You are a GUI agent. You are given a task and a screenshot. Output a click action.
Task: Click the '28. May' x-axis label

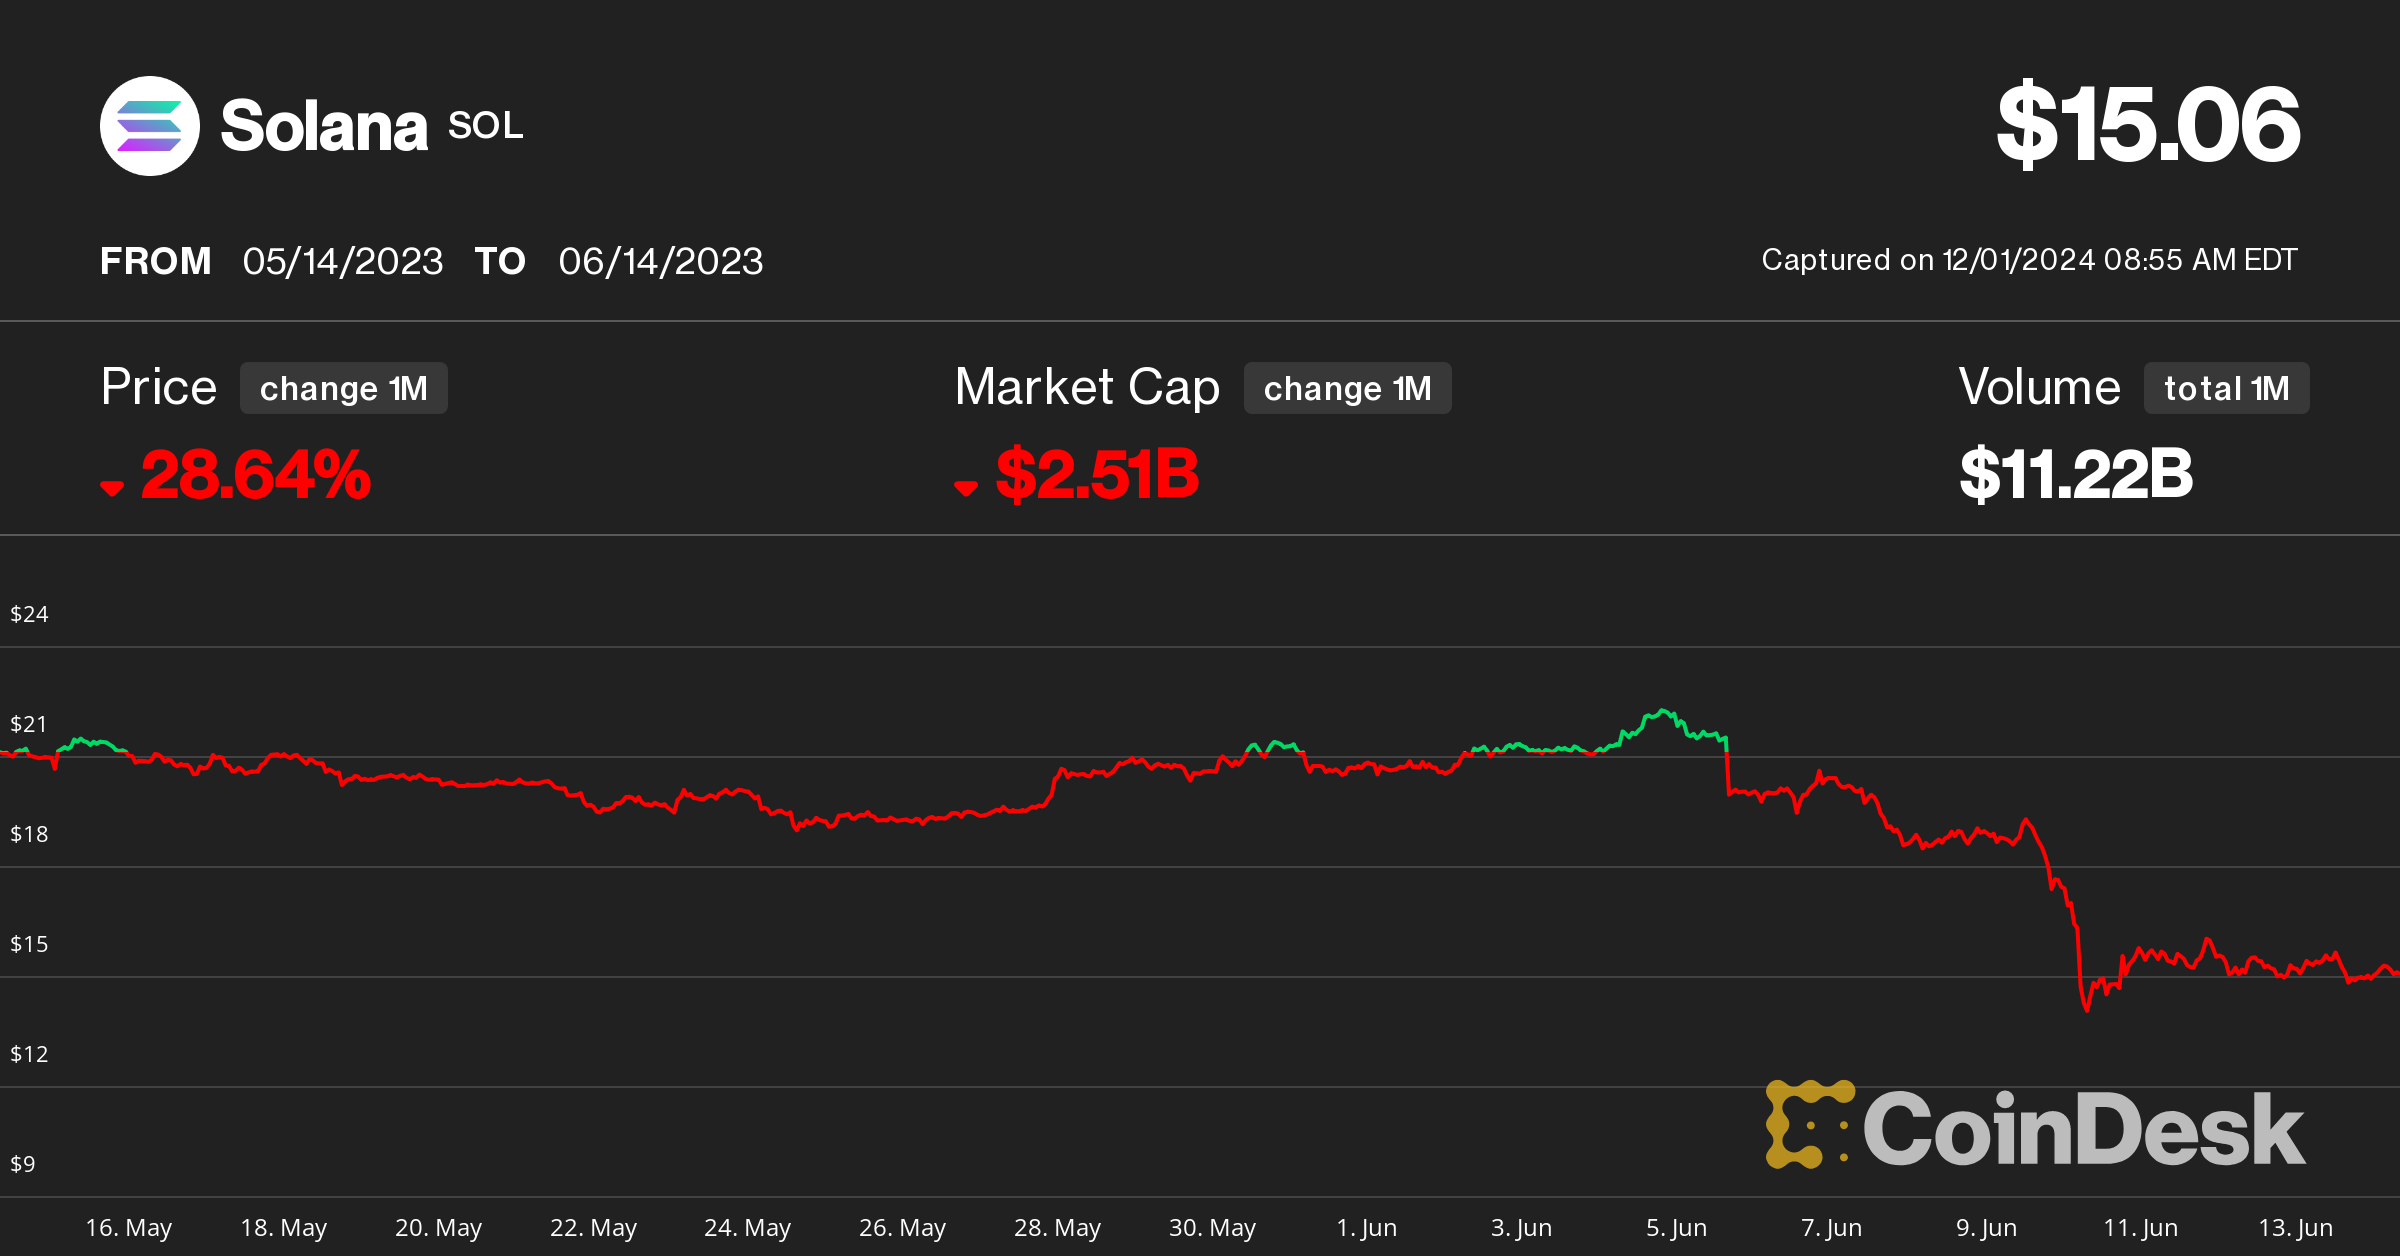pyautogui.click(x=1058, y=1227)
